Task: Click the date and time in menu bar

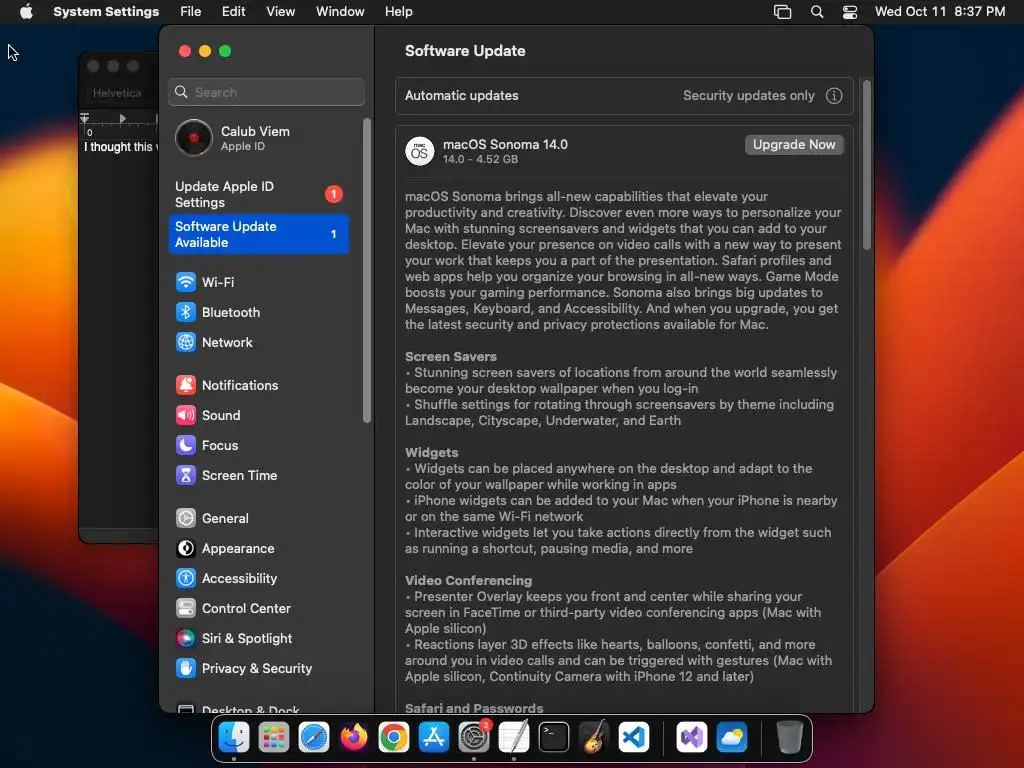Action: (940, 12)
